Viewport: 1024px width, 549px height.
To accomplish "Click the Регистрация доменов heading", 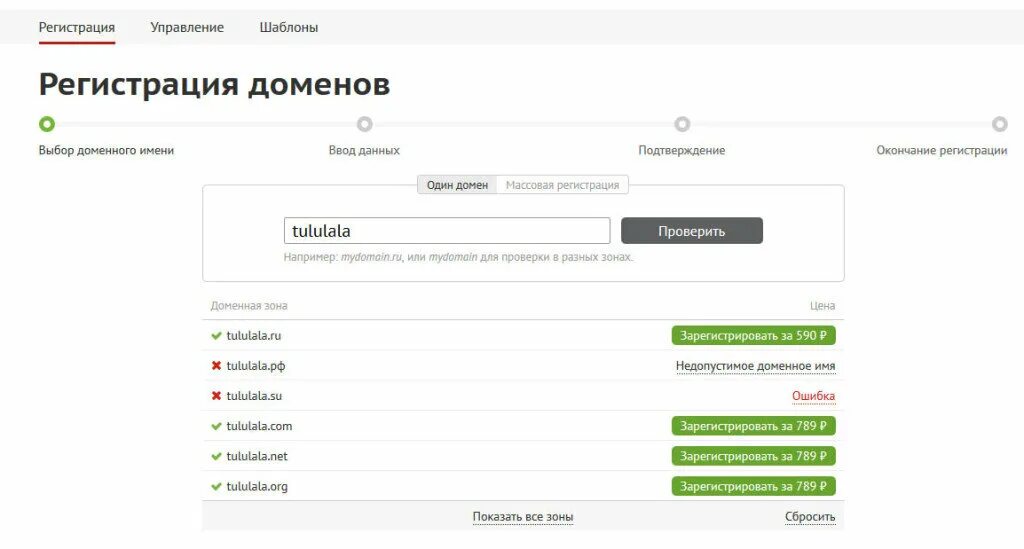I will coord(214,85).
